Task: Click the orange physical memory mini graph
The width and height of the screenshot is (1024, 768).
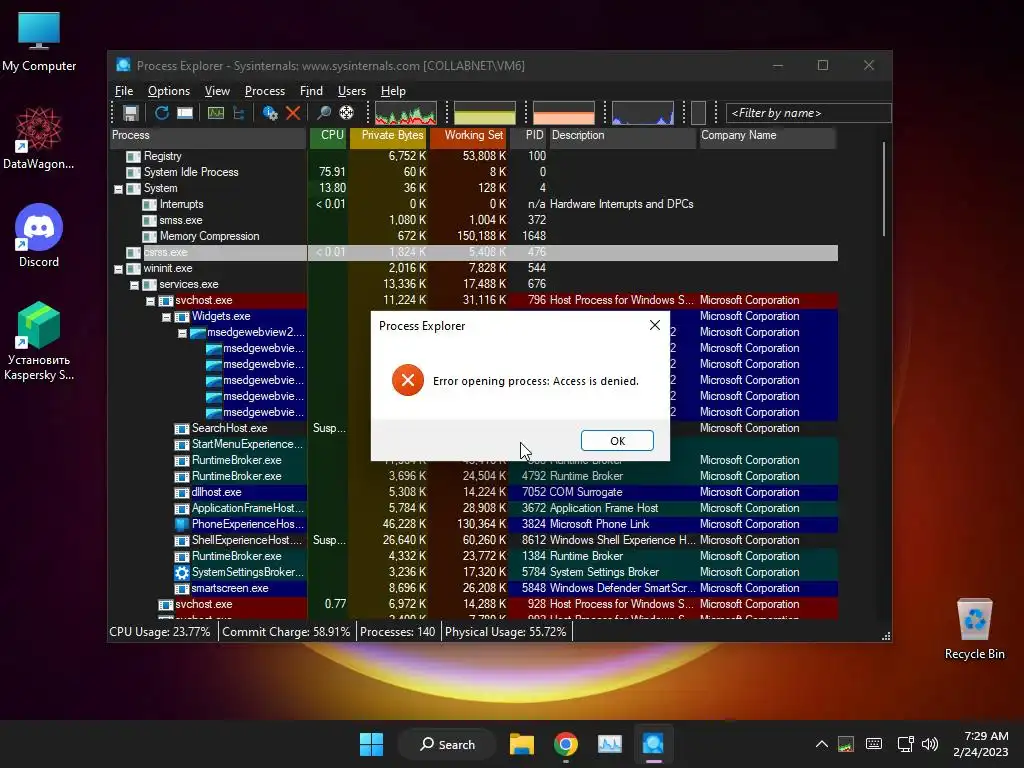Action: coord(564,113)
